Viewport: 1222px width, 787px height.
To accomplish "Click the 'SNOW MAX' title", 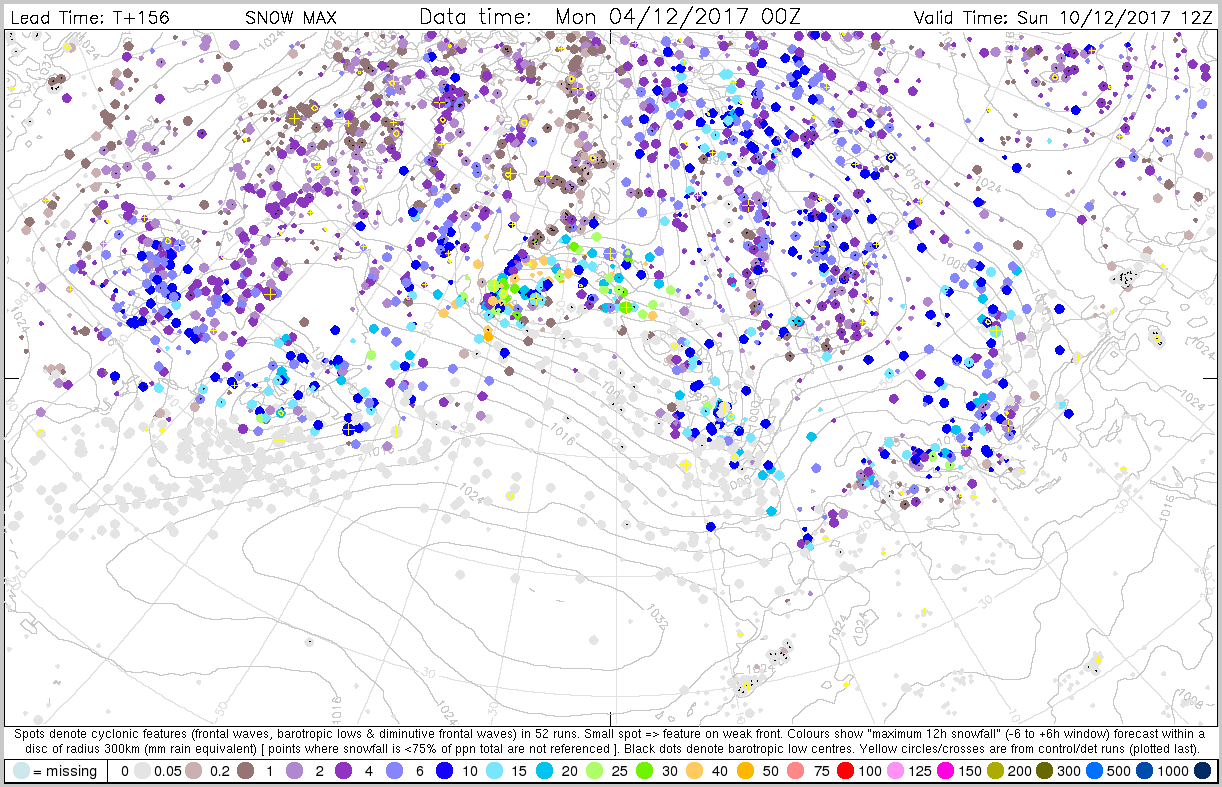I will point(291,18).
